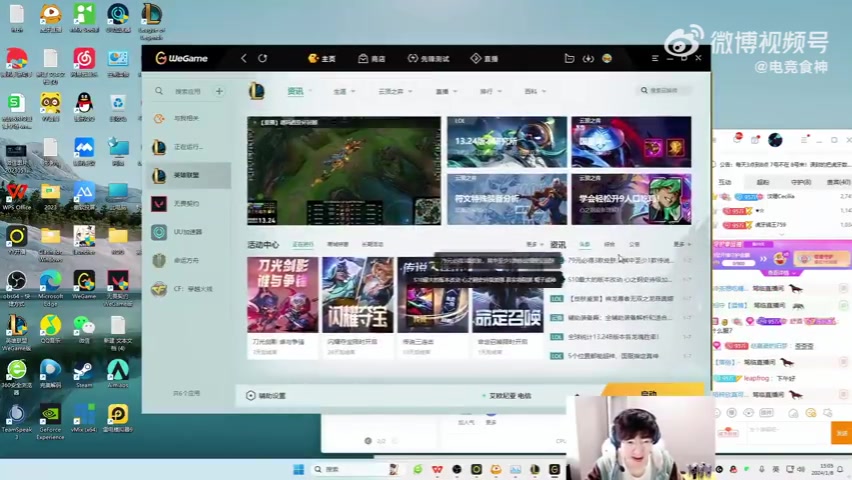Expand 更多 at the news list right
This screenshot has width=852, height=480.
pos(682,245)
